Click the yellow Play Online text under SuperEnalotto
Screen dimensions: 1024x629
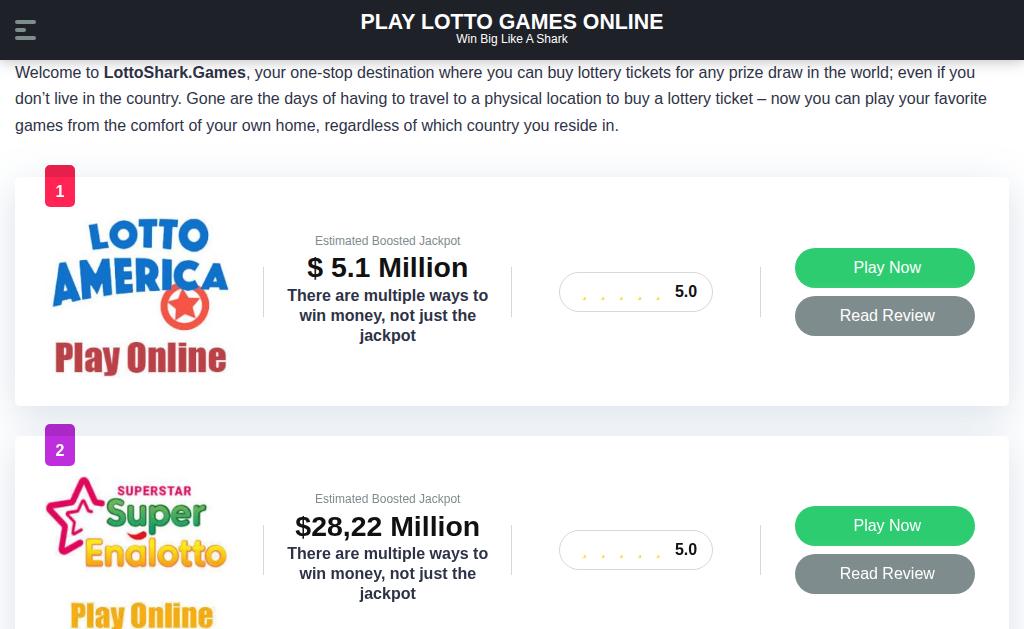142,615
